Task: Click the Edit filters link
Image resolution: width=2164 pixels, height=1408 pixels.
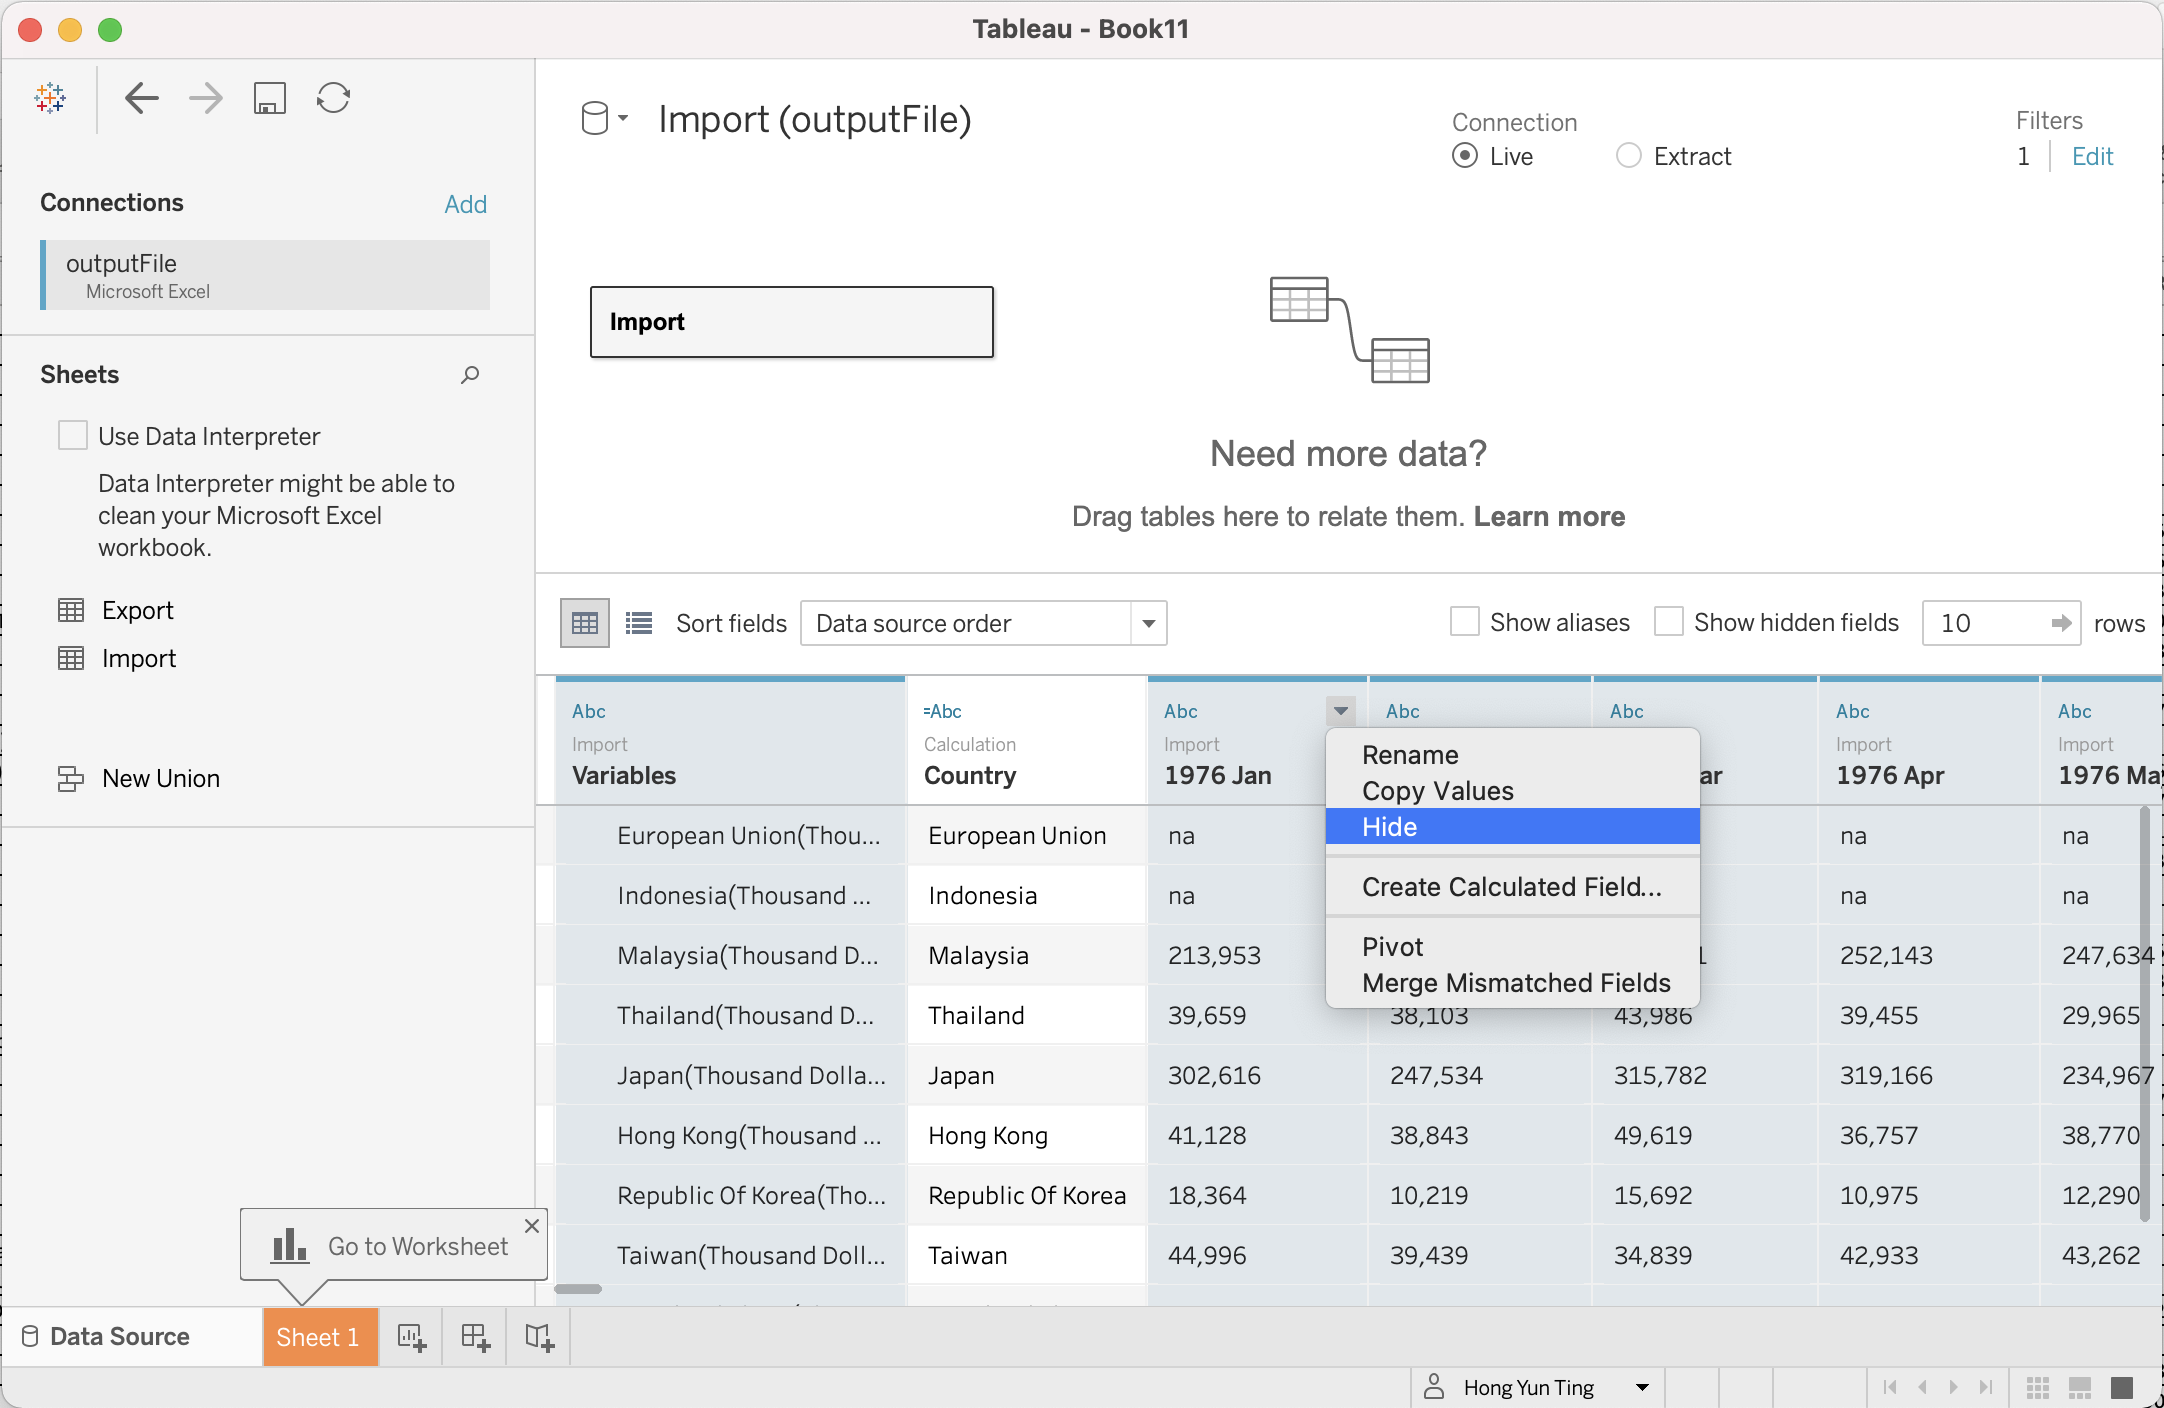Action: [x=2092, y=156]
